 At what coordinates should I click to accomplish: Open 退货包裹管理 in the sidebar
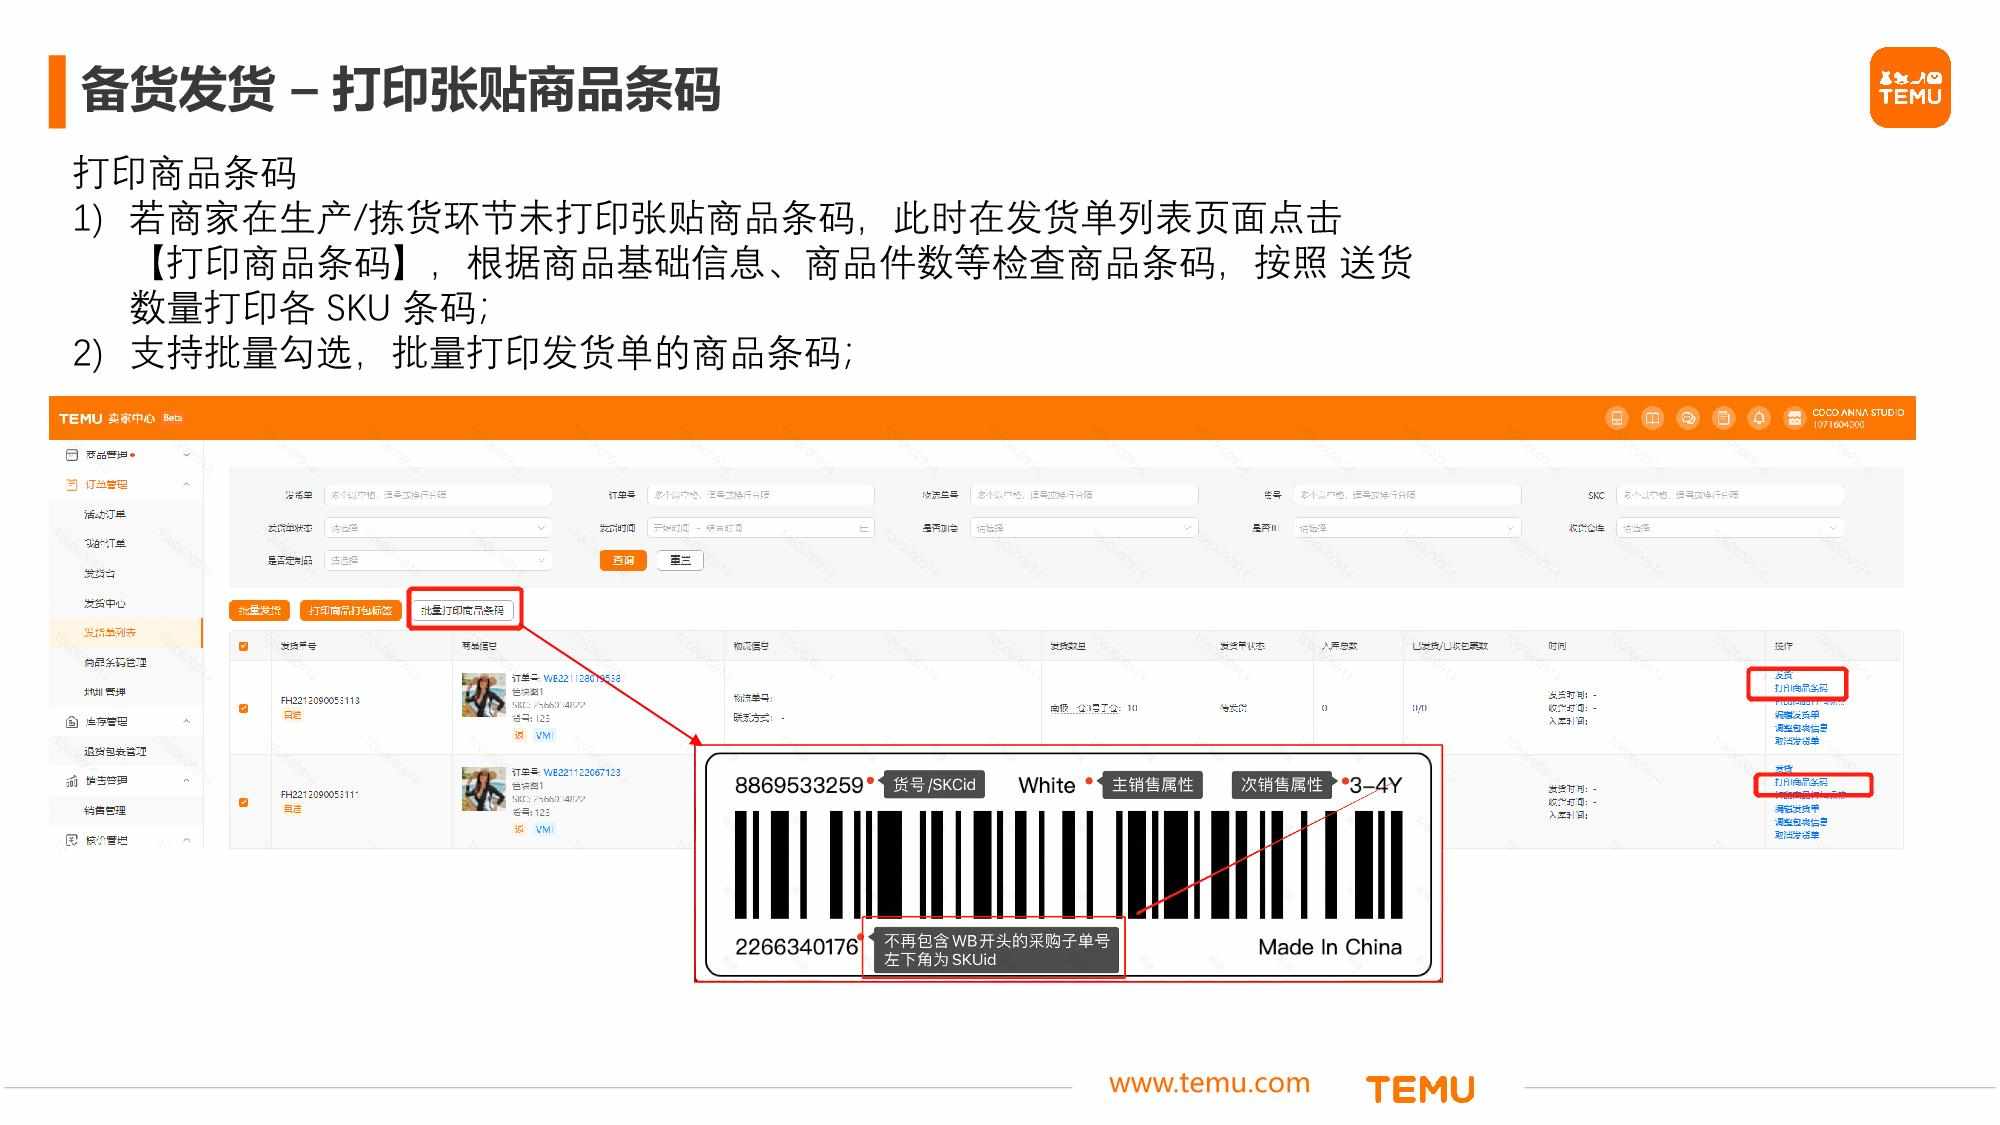[115, 751]
